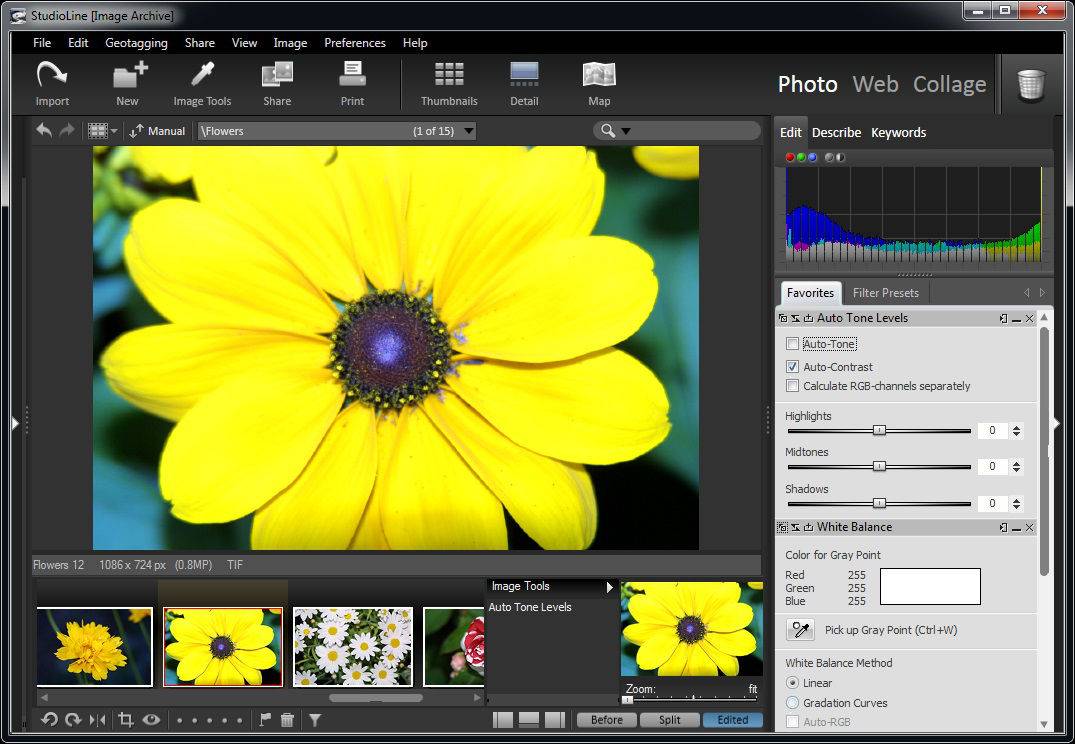
Task: Select the vertical split layout button
Action: [x=503, y=719]
